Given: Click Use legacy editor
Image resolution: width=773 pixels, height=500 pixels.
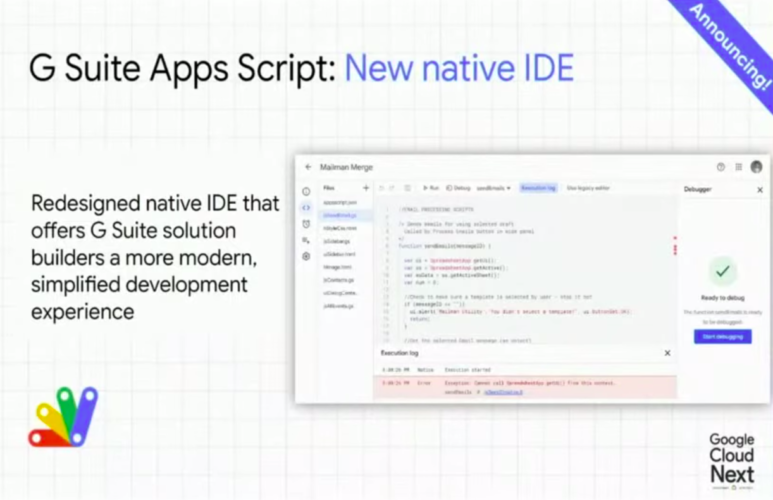Looking at the screenshot, I should [588, 188].
